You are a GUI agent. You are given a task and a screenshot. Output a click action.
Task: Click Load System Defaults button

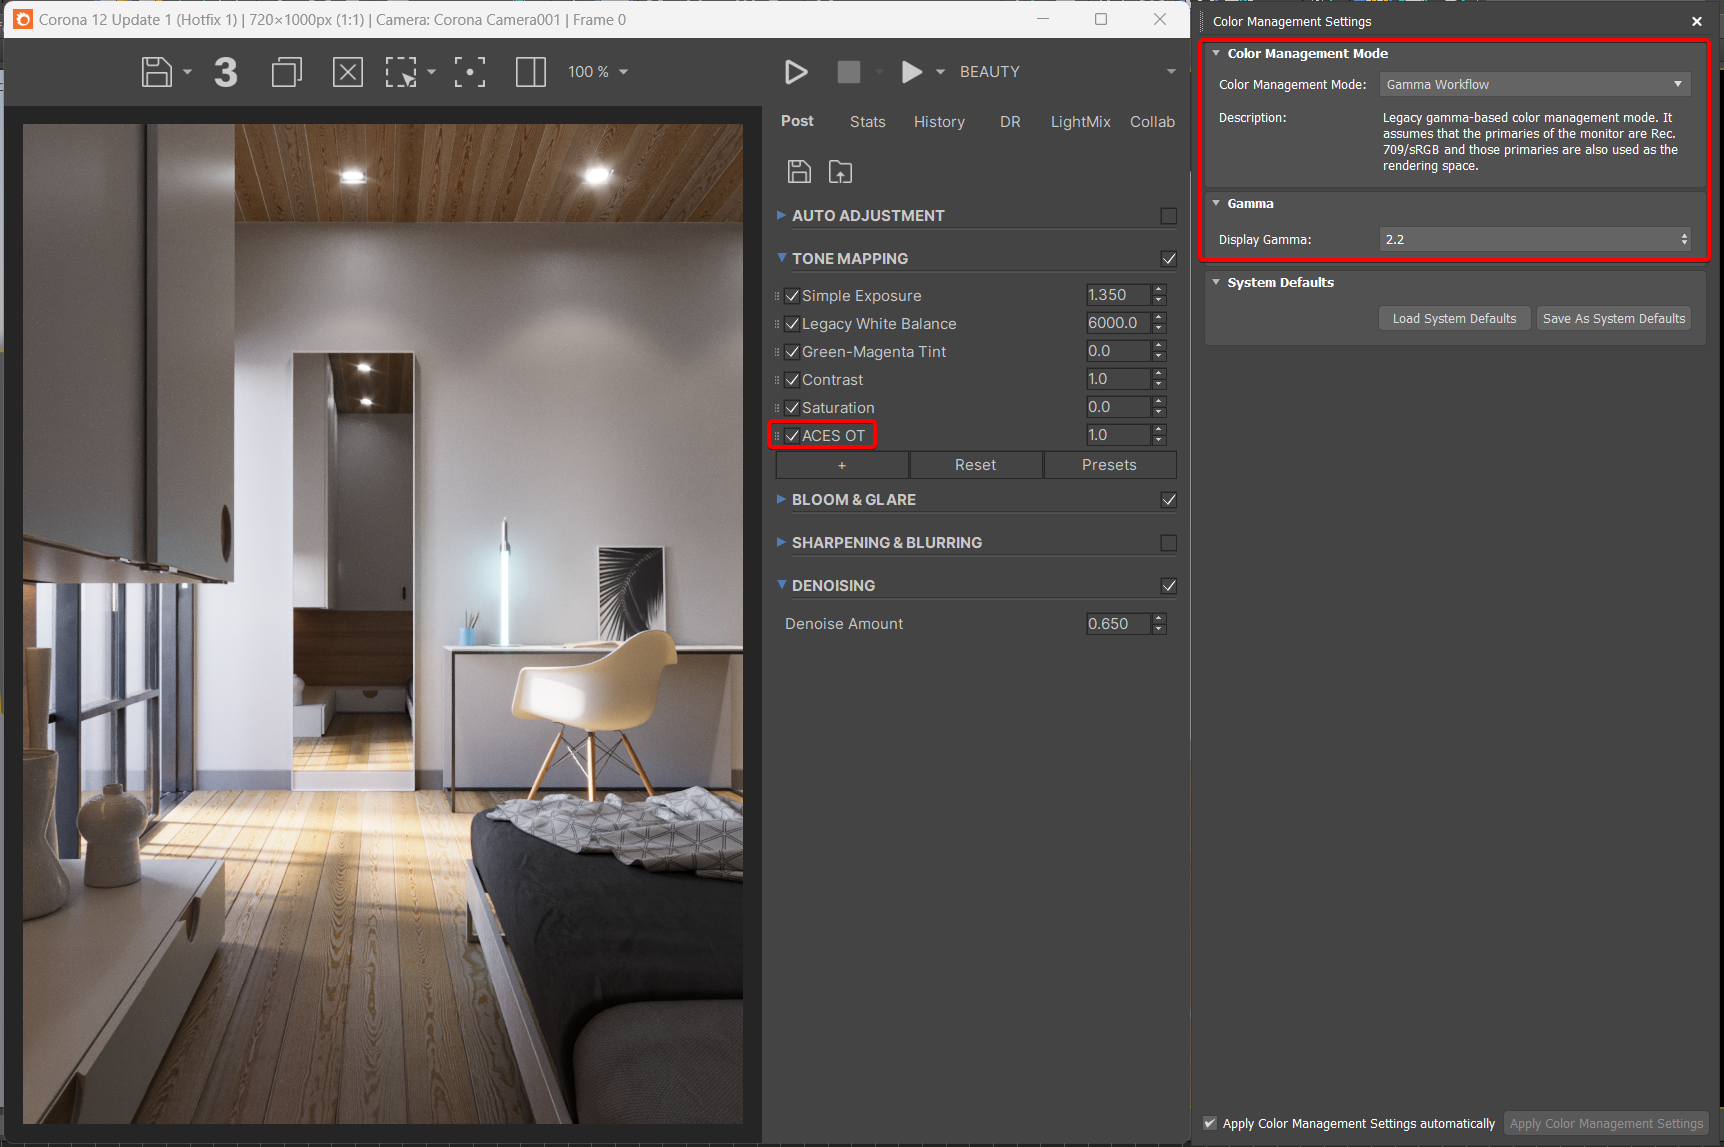[1454, 319]
